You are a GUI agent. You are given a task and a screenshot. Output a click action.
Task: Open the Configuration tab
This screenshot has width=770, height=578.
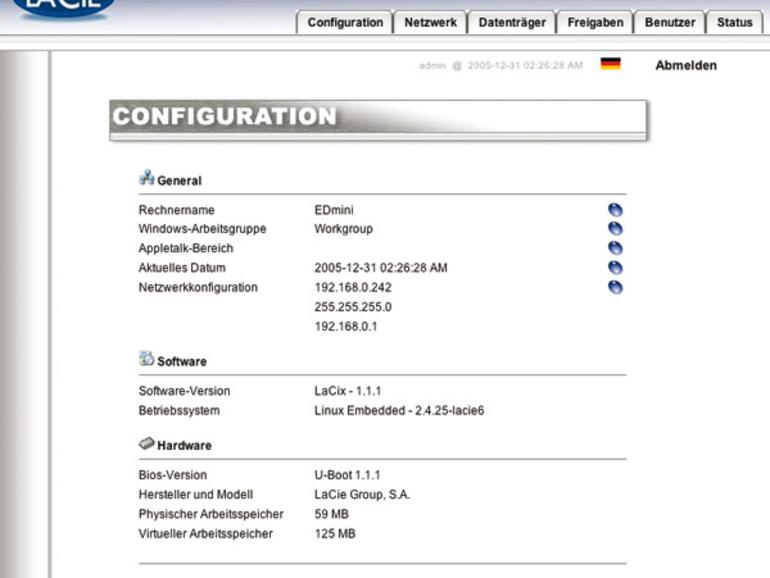point(345,23)
